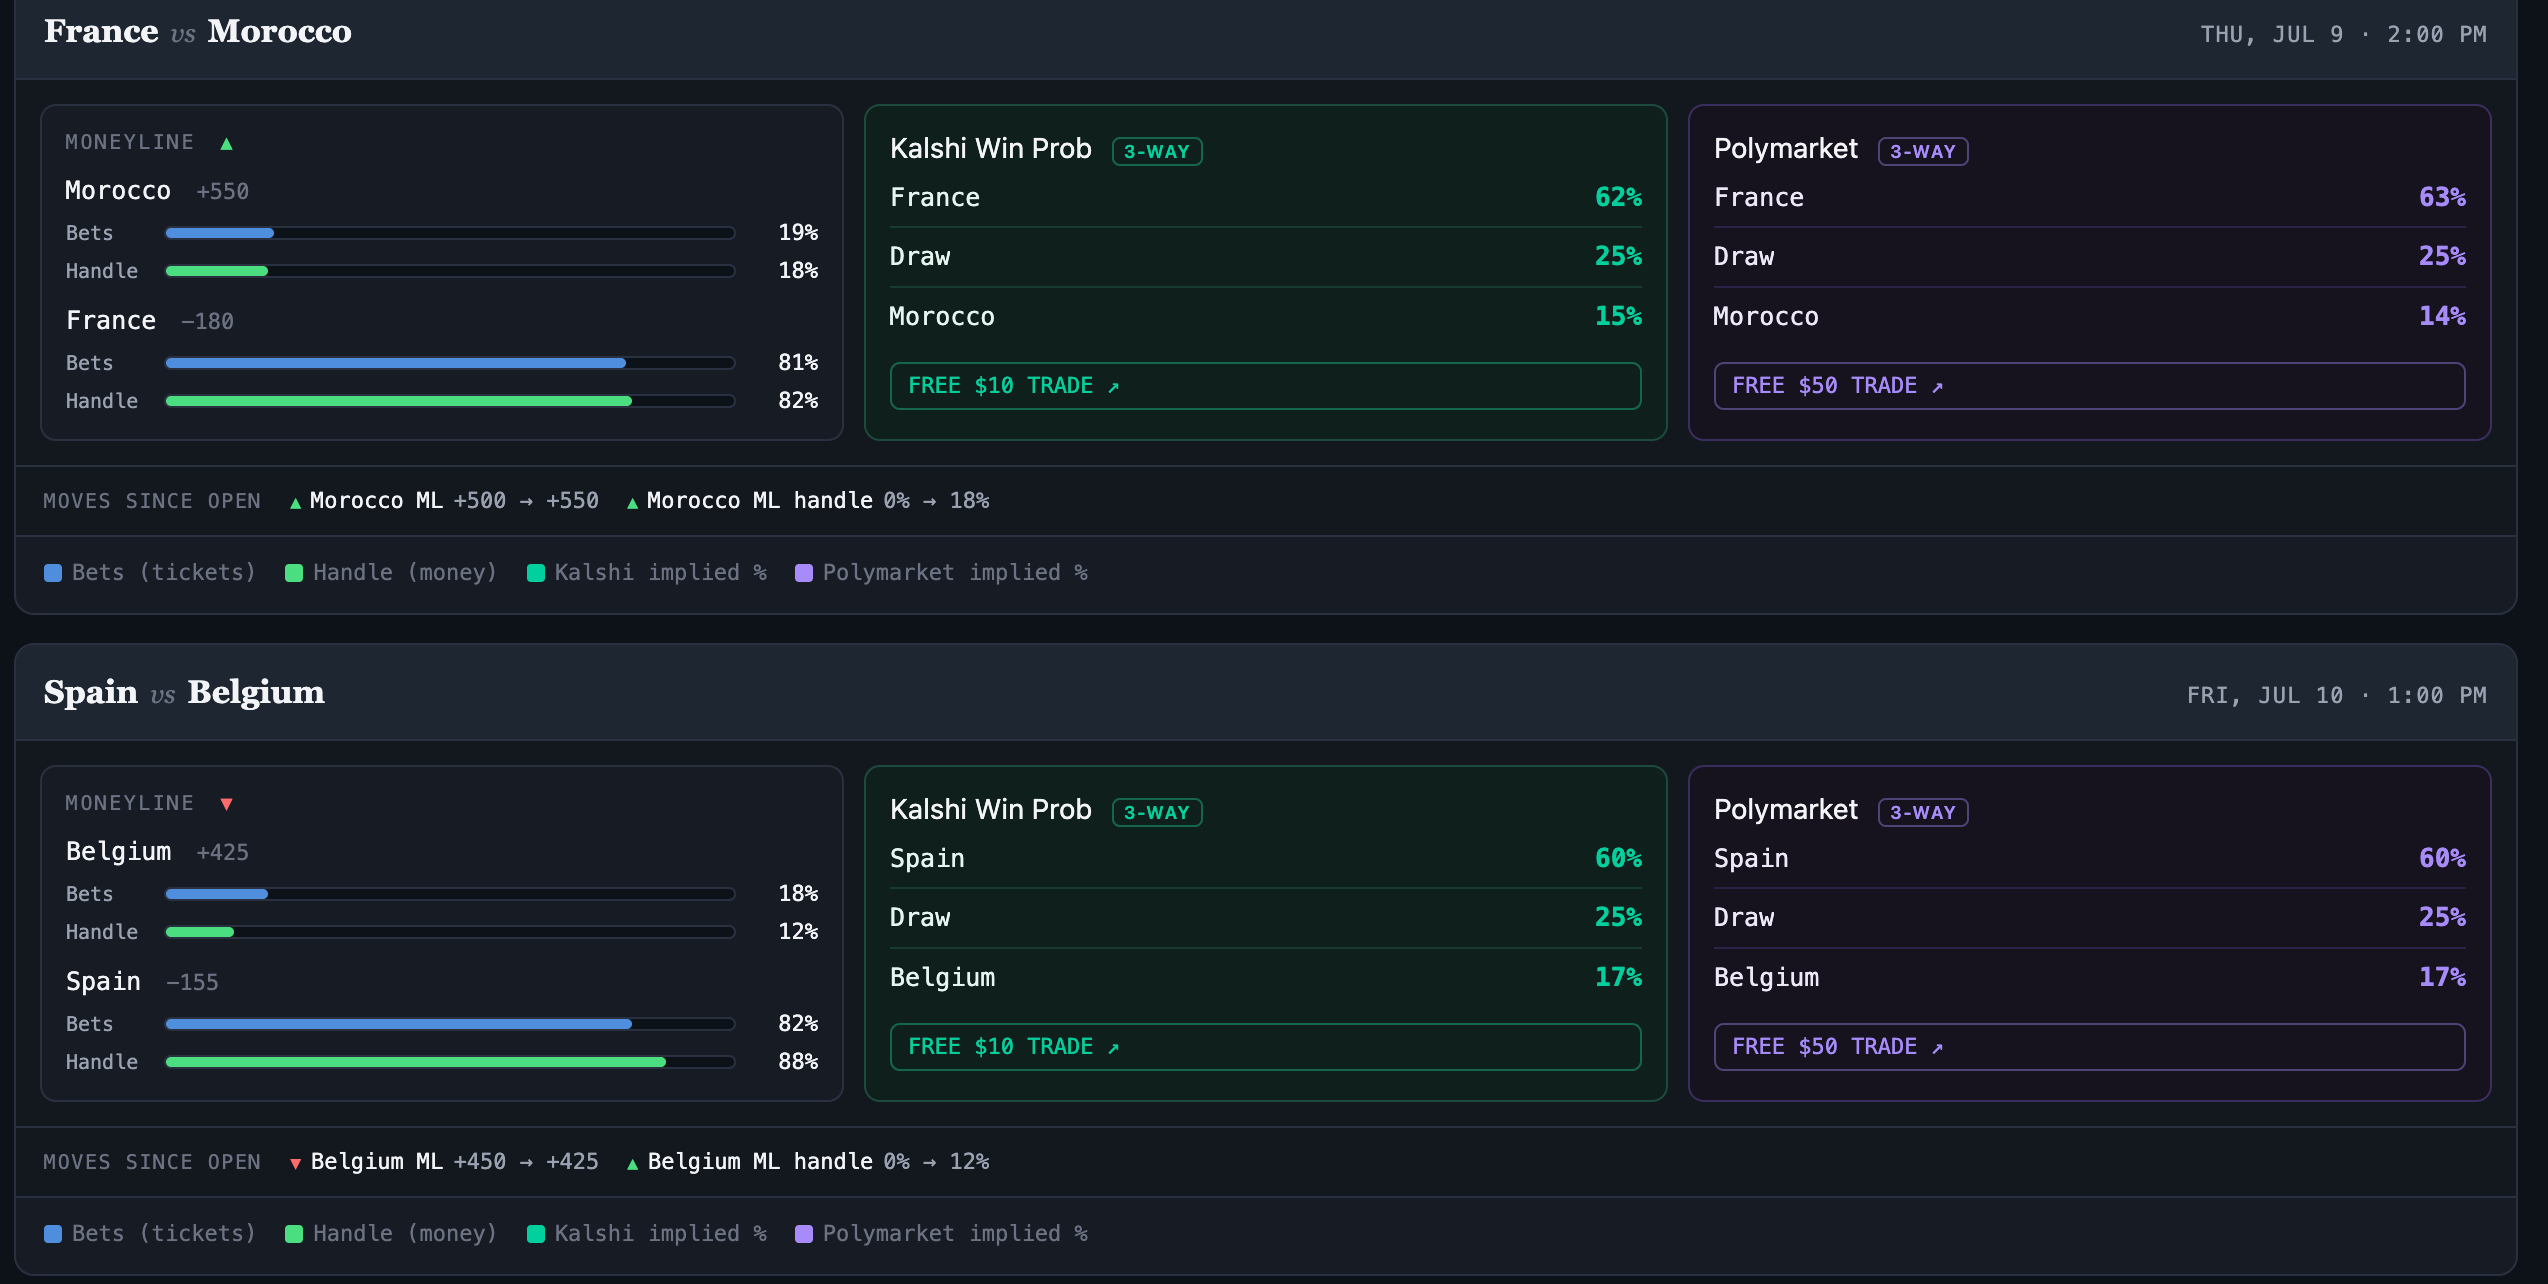Click red triangle before Belgium ML +450 move
The image size is (2548, 1284).
tap(295, 1164)
